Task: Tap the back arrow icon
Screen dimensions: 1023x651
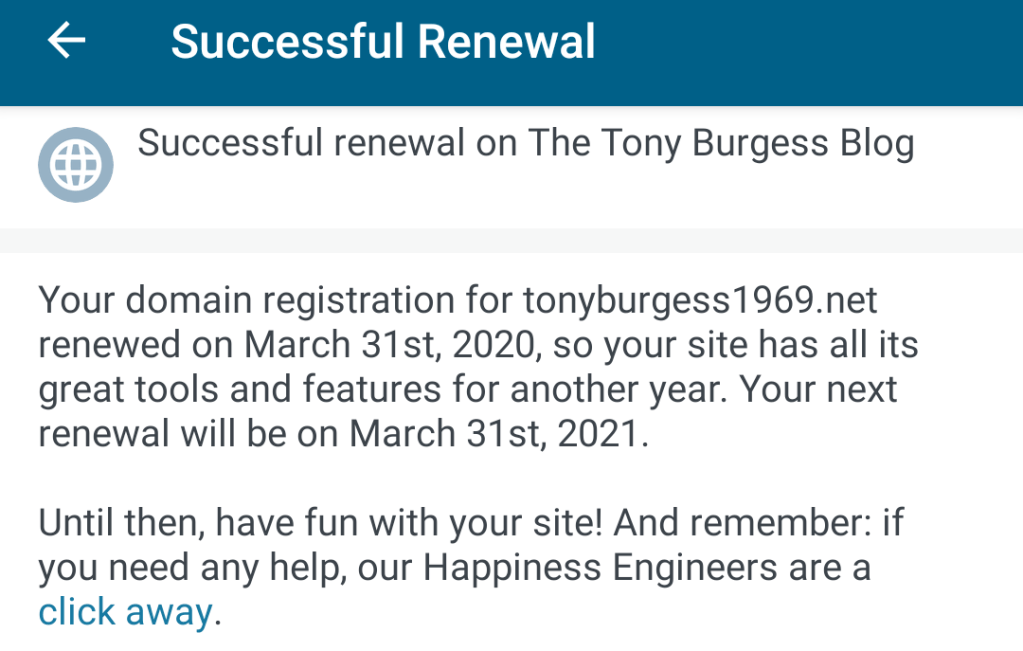Action: pos(66,41)
